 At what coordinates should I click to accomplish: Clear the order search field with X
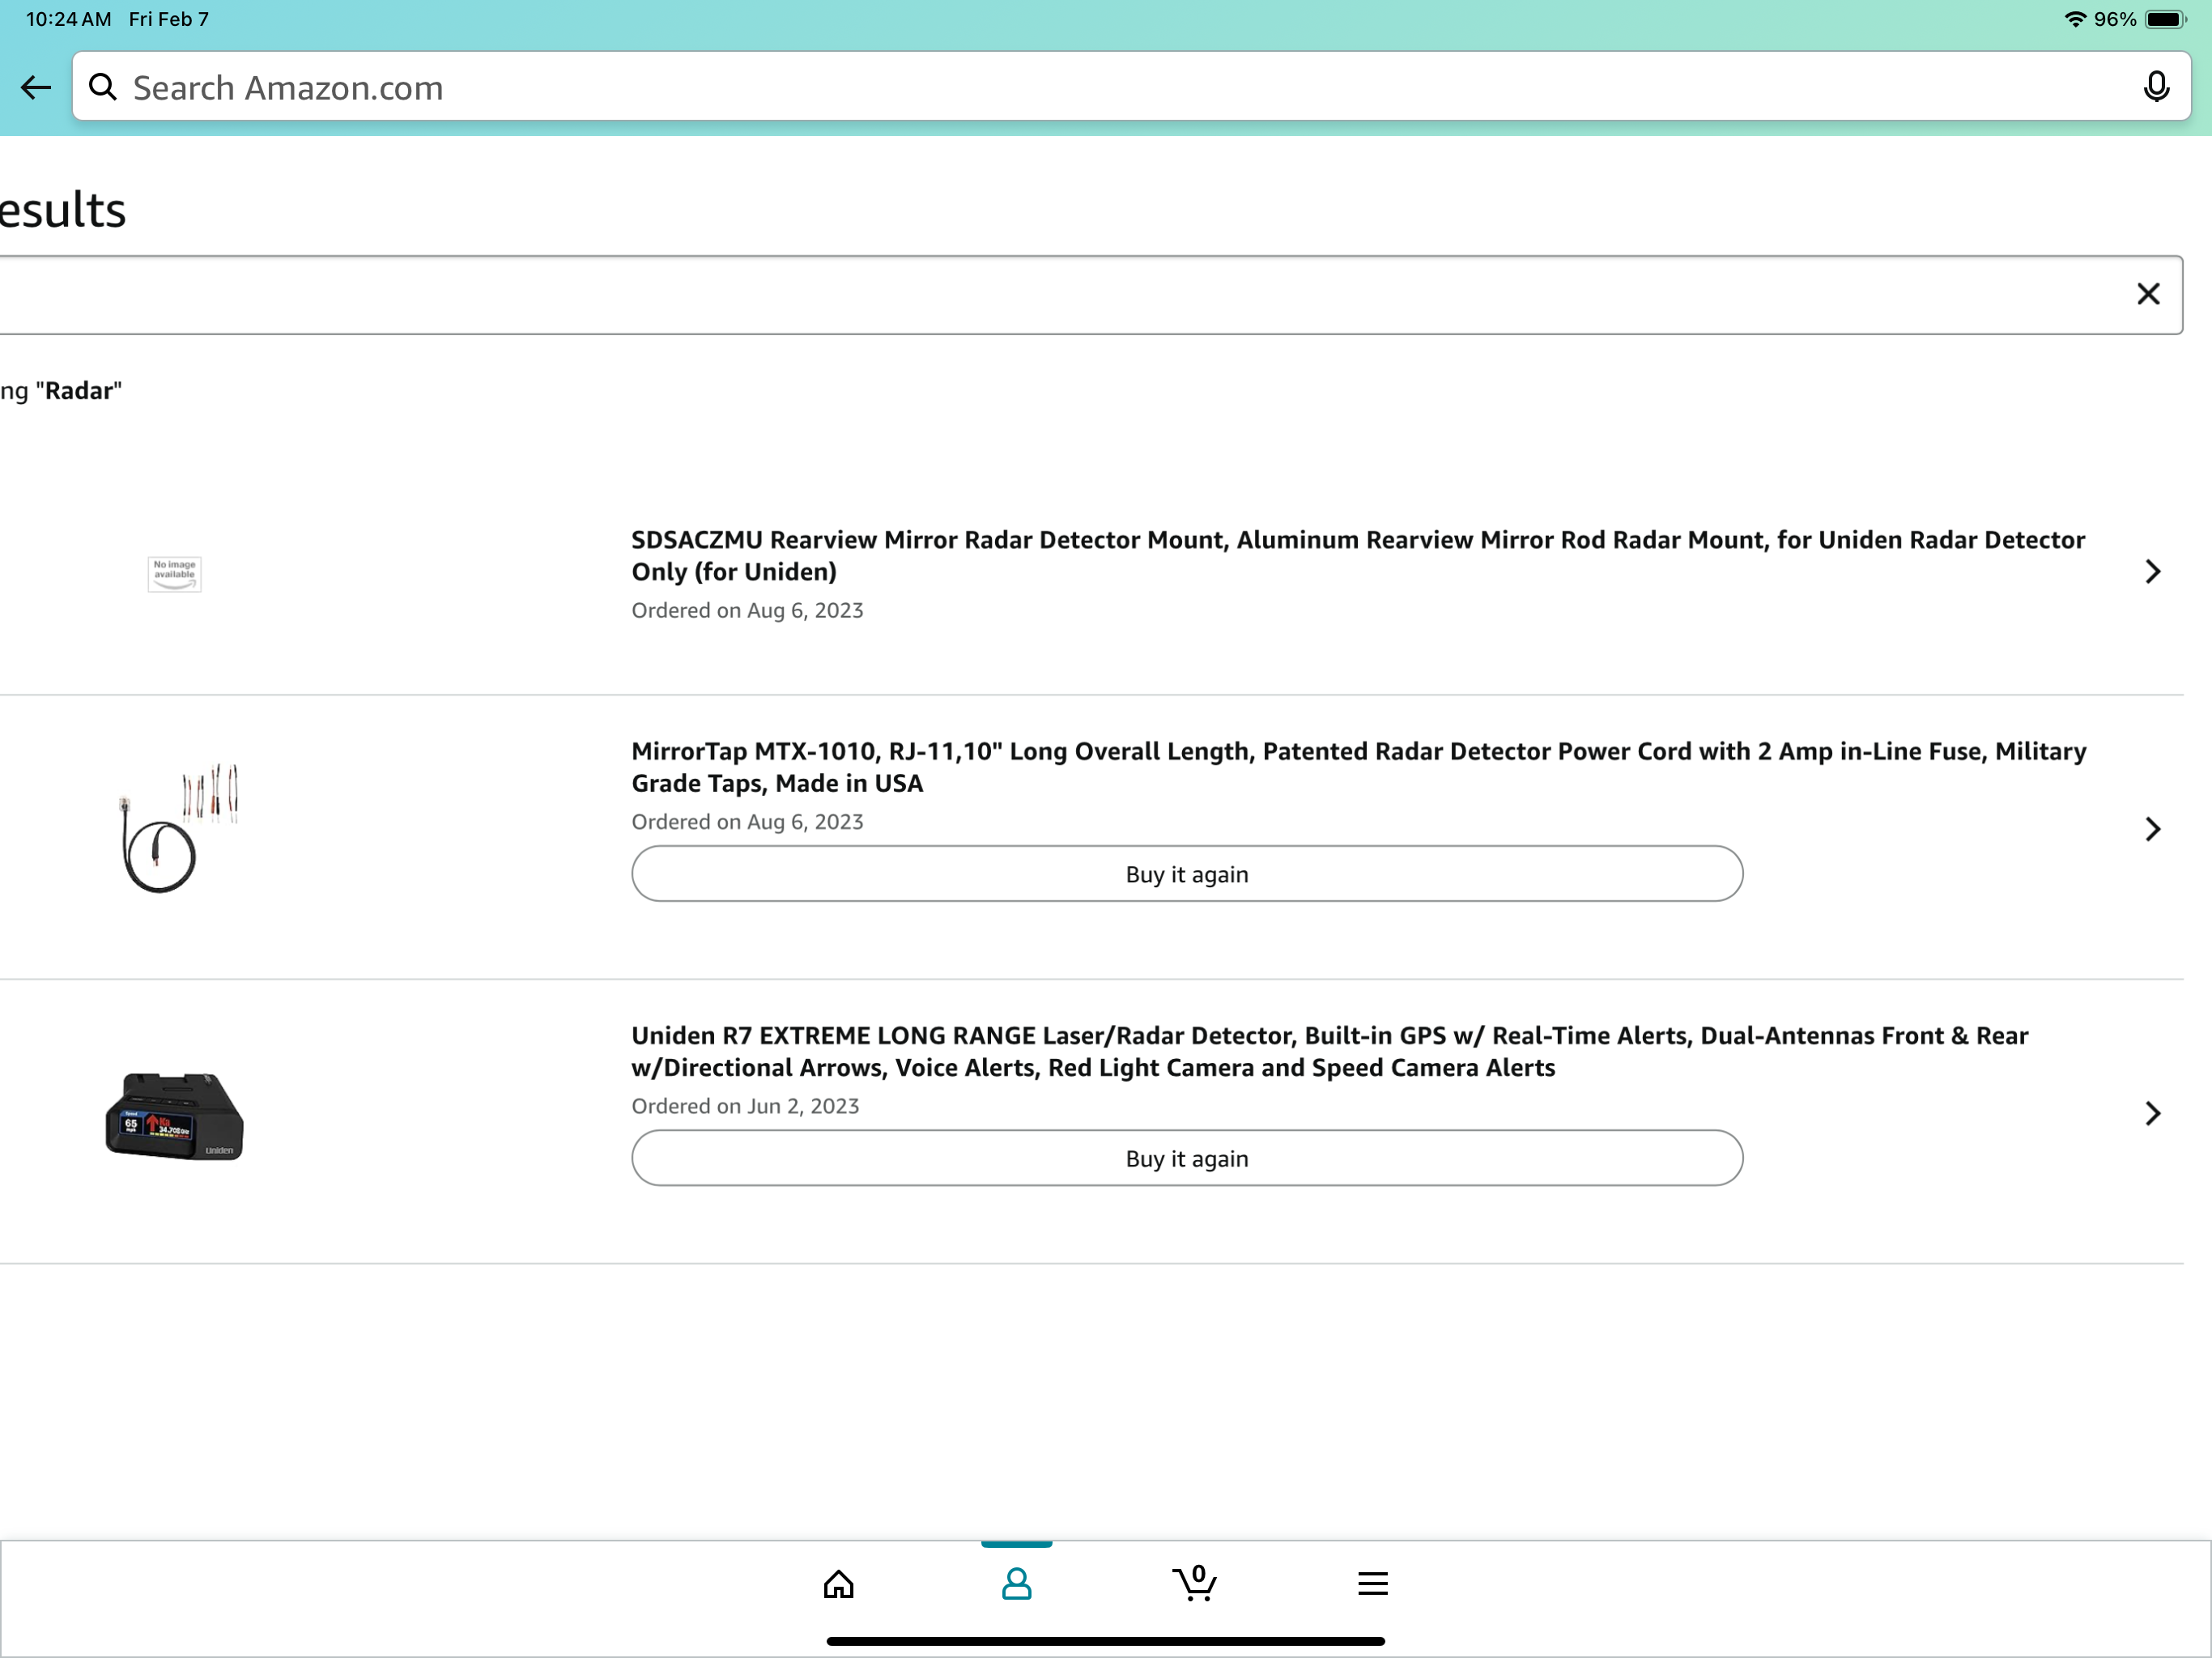(2148, 294)
